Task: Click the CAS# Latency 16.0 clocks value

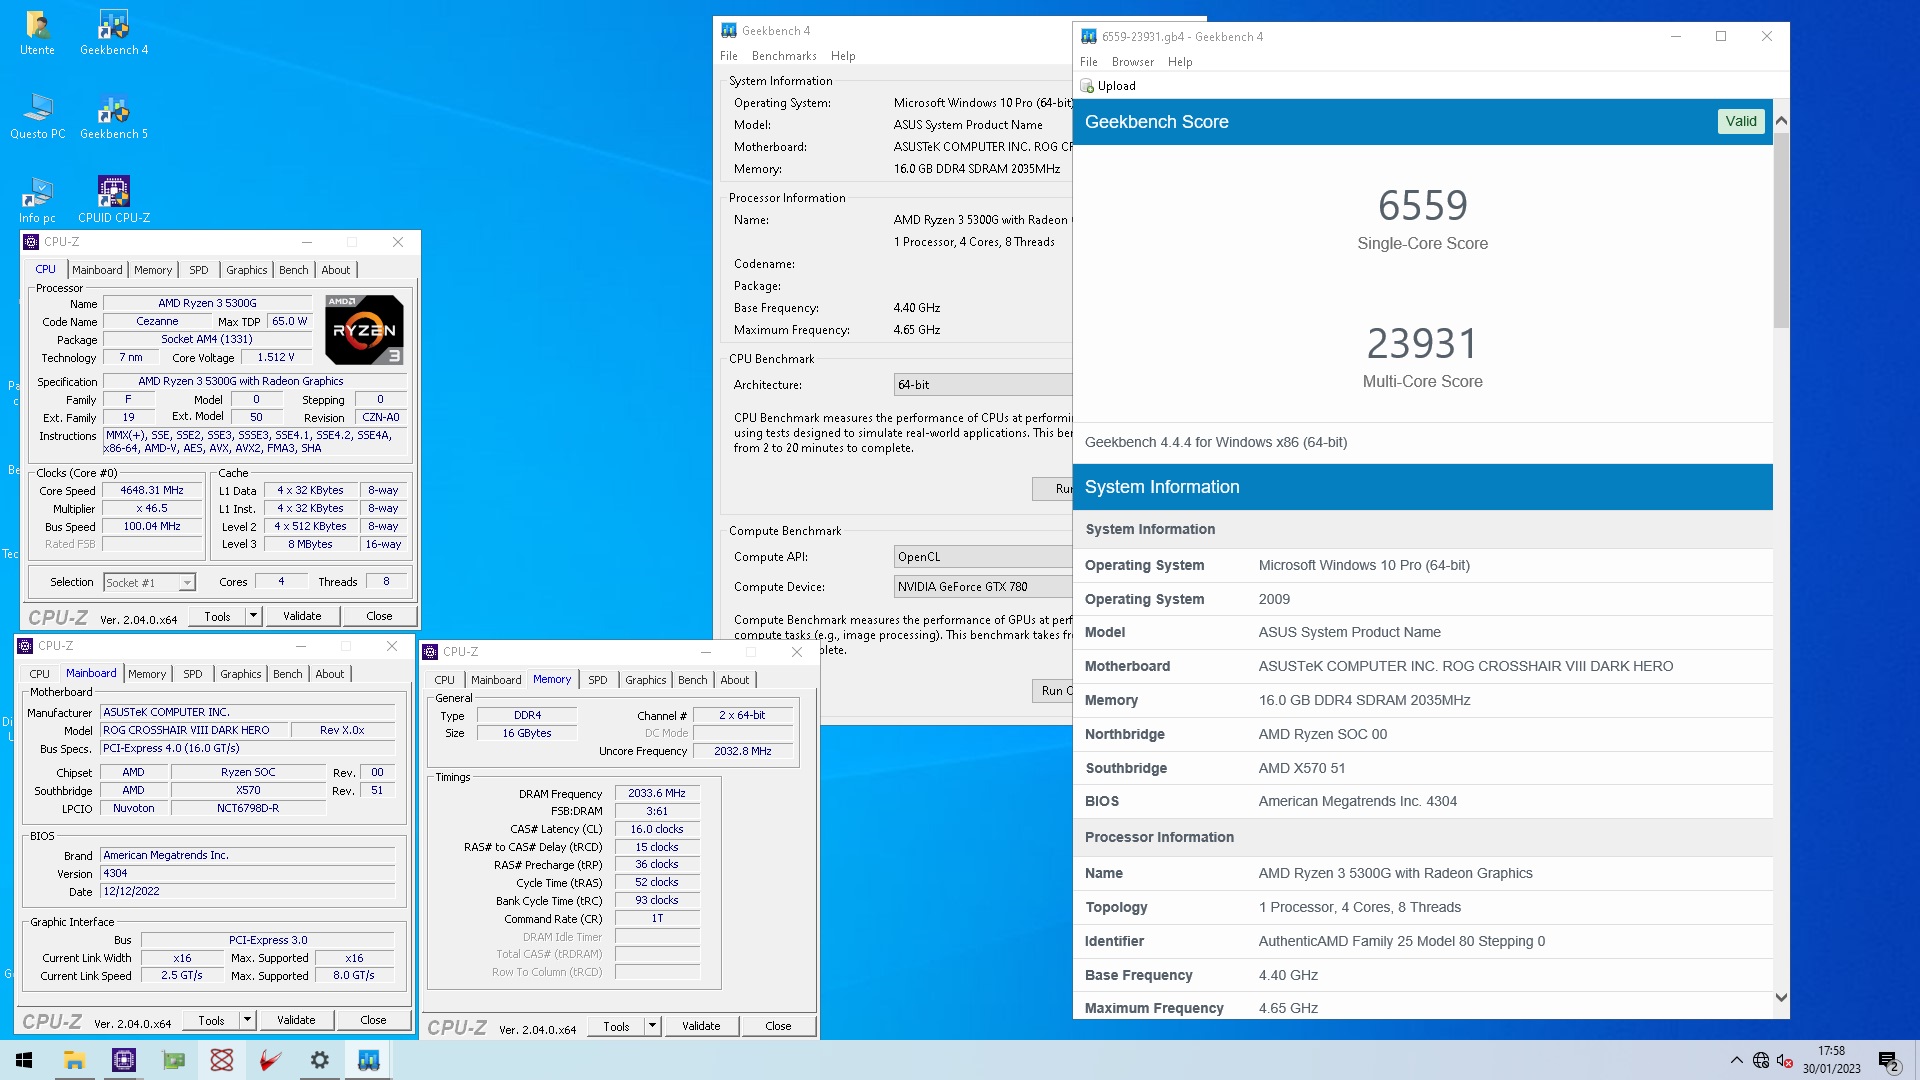Action: [657, 830]
